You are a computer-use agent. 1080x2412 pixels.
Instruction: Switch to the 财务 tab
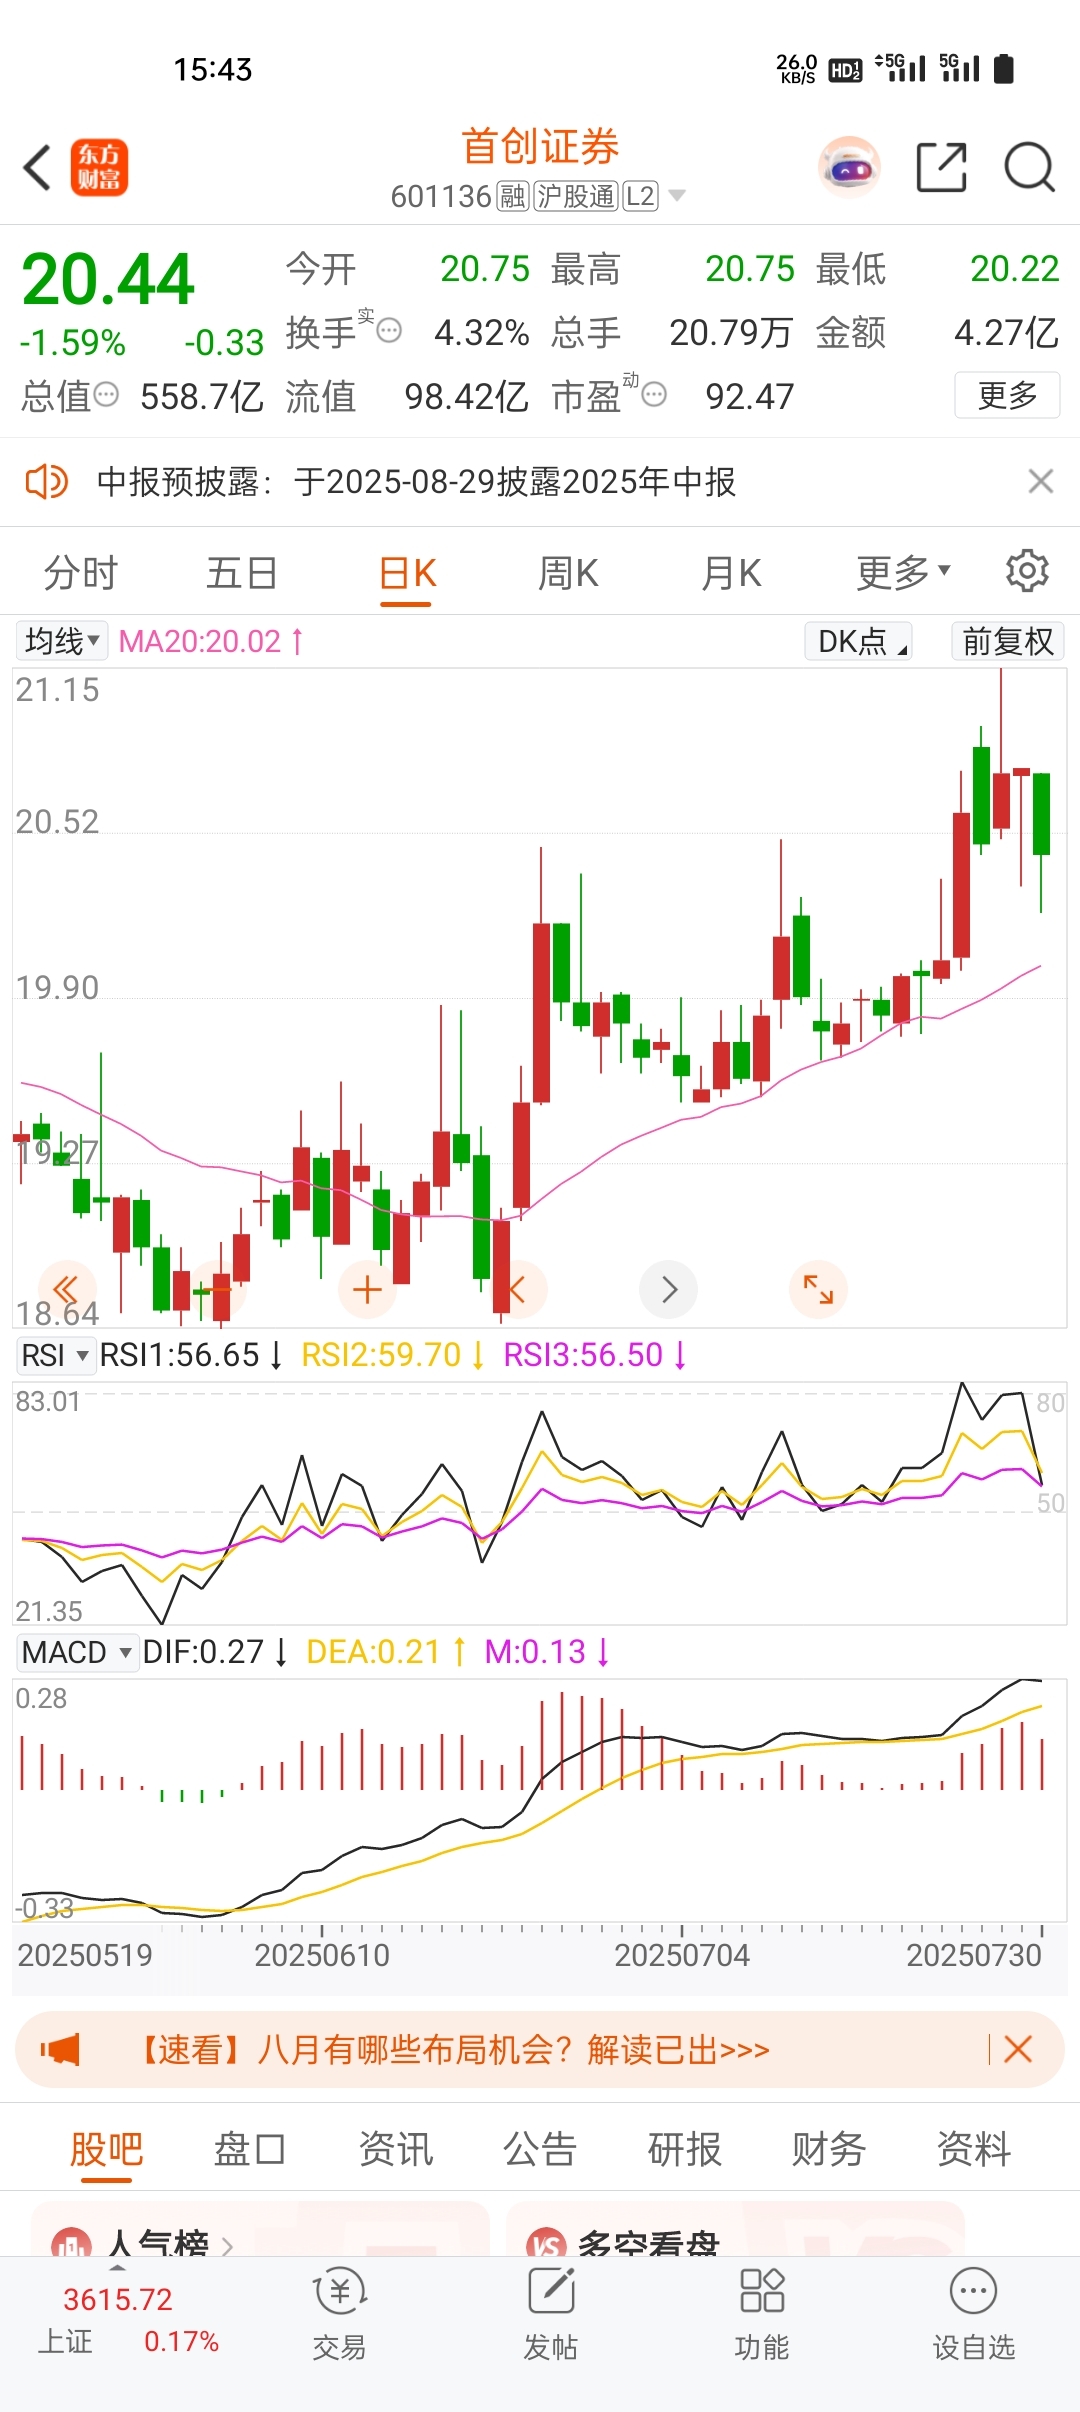tap(829, 2148)
